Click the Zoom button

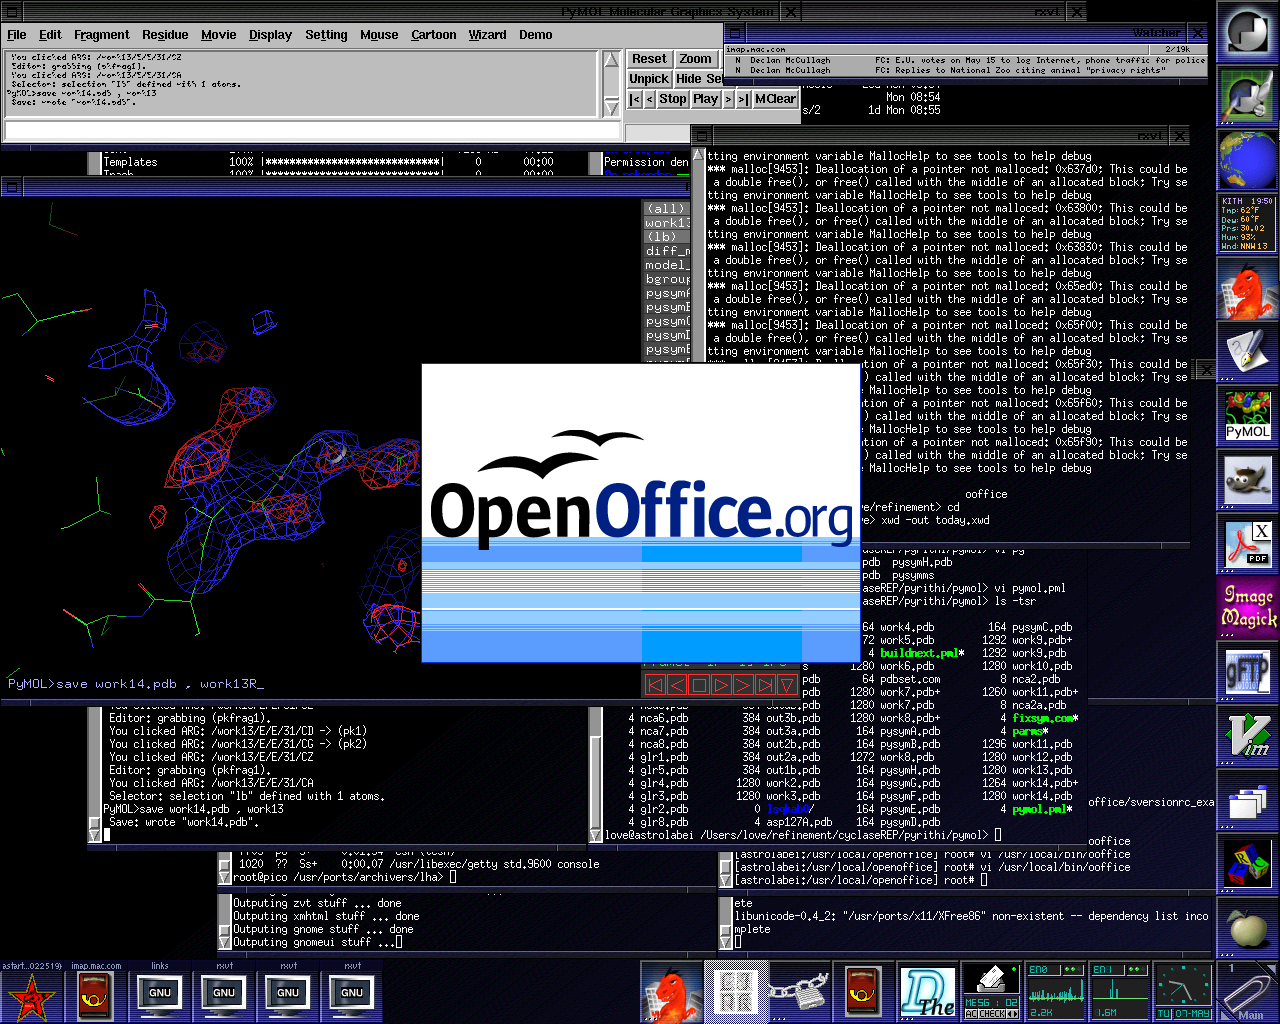(696, 59)
